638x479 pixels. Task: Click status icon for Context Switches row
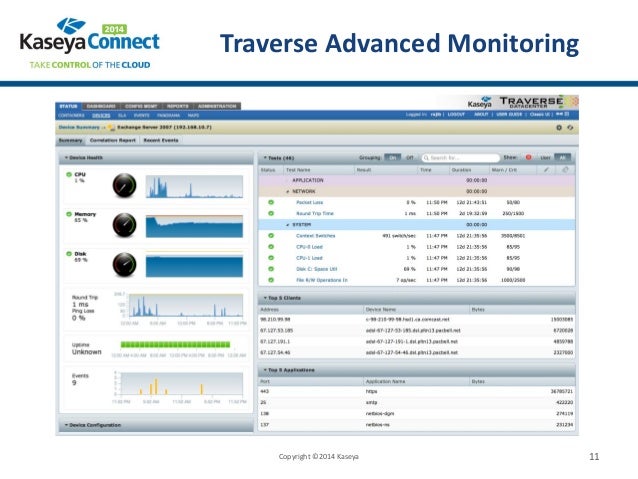pos(271,236)
